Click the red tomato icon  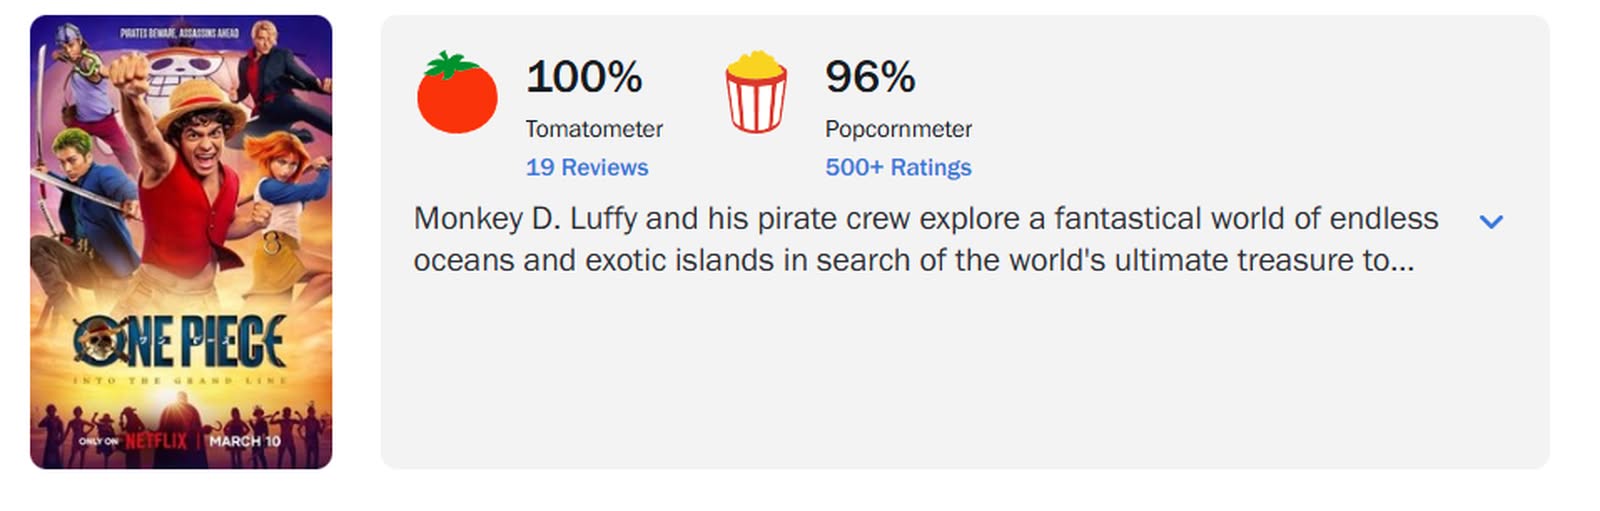coord(457,95)
